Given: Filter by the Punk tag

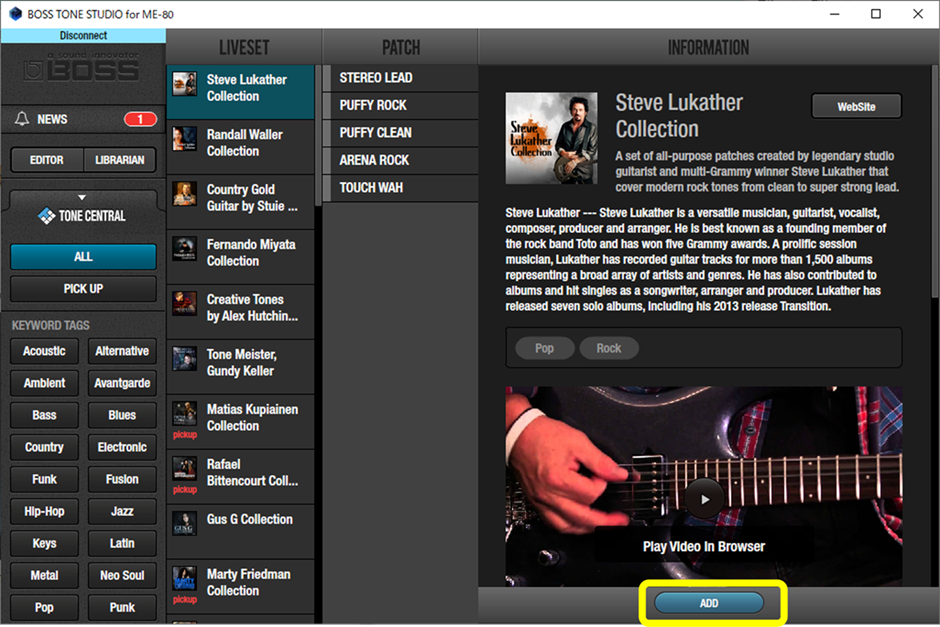Looking at the screenshot, I should pos(122,608).
